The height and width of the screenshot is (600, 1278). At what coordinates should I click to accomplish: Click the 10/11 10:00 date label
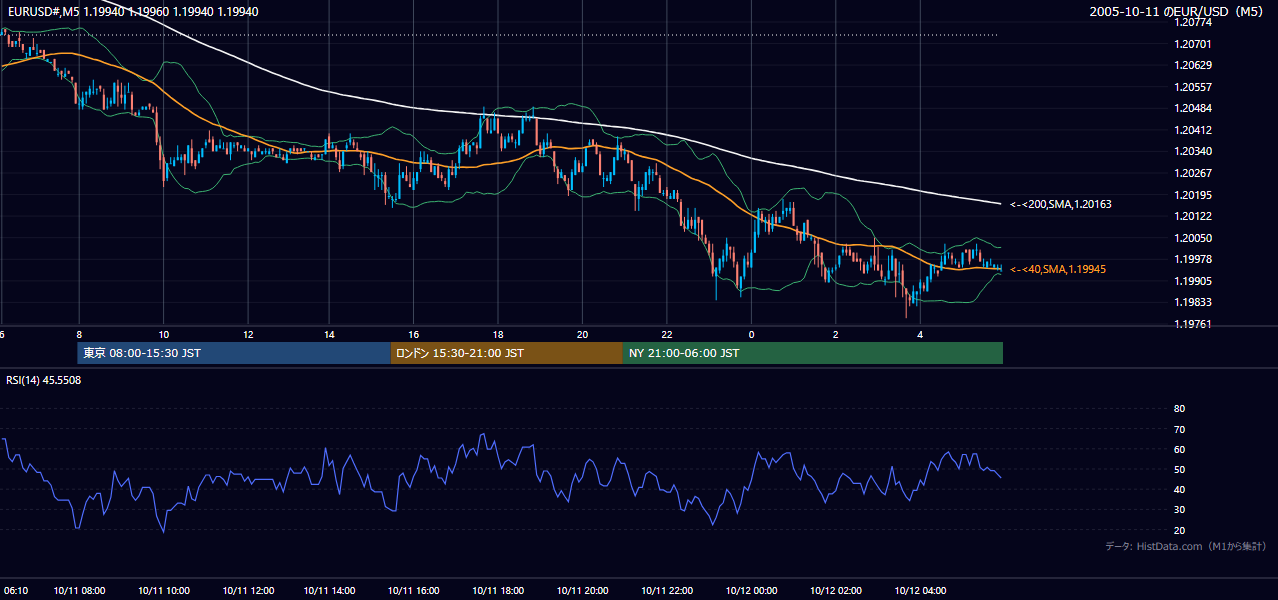point(164,590)
